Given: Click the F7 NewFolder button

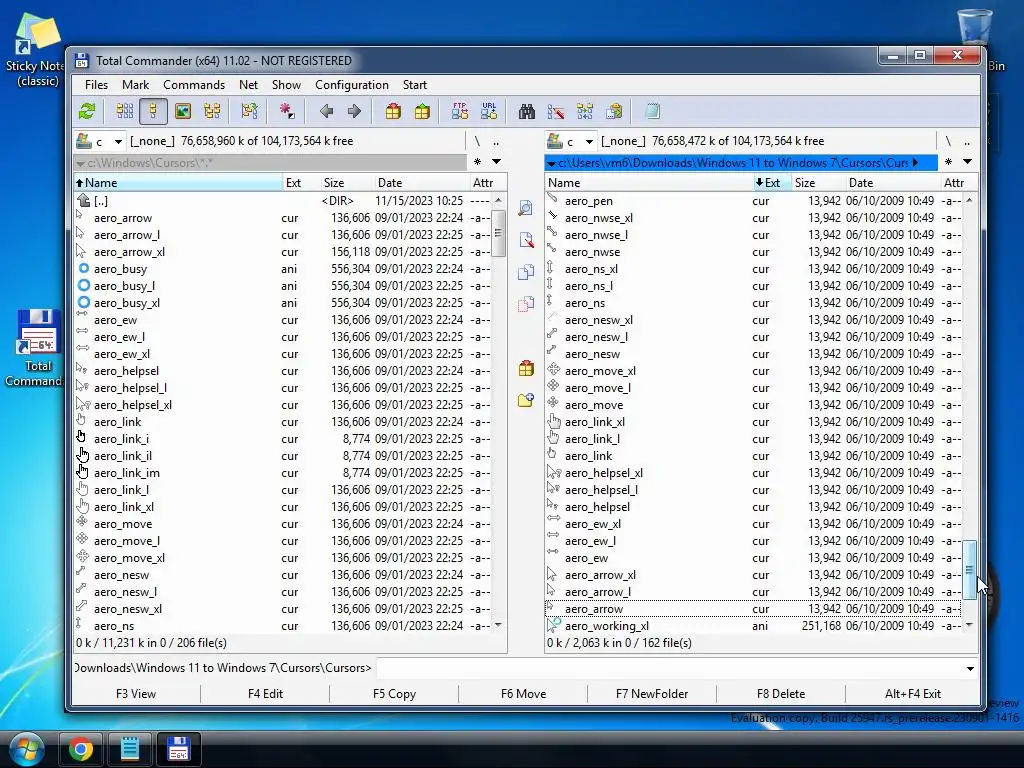Looking at the screenshot, I should coord(652,694).
